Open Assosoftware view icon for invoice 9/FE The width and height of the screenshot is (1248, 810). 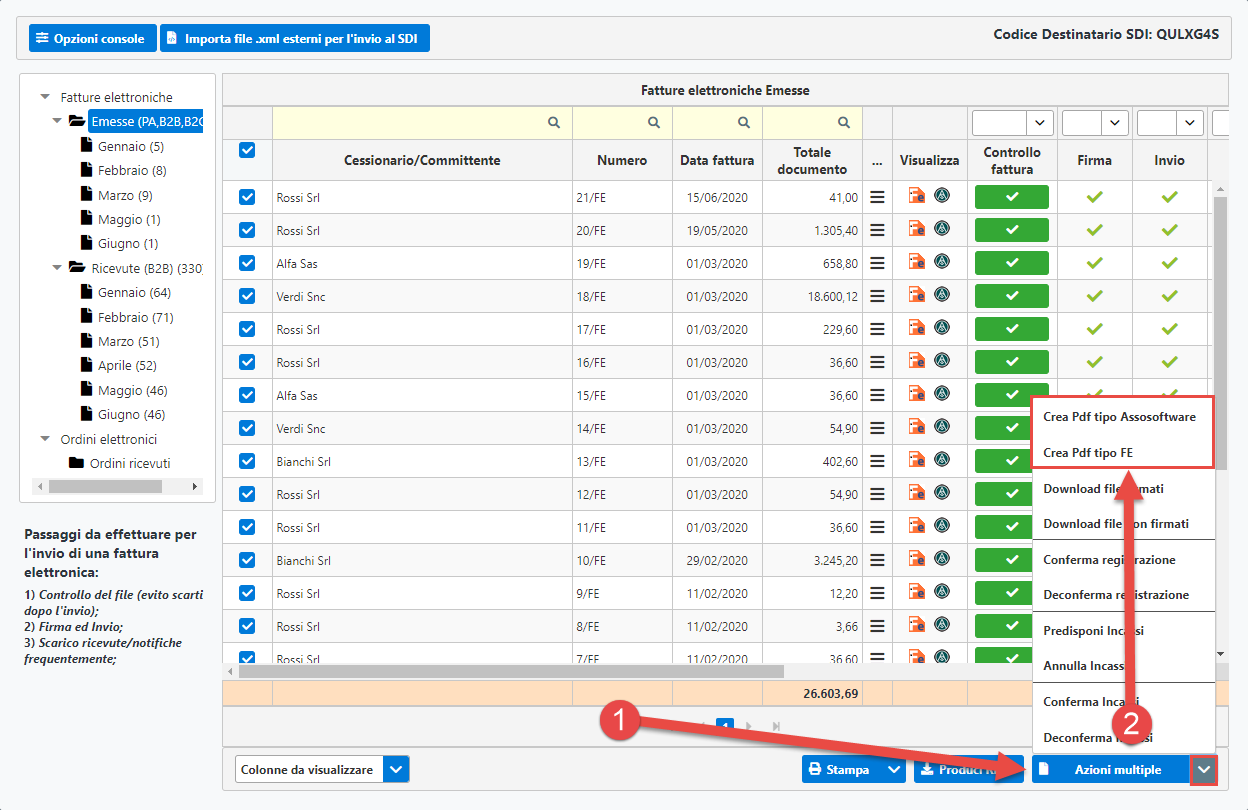(x=942, y=592)
